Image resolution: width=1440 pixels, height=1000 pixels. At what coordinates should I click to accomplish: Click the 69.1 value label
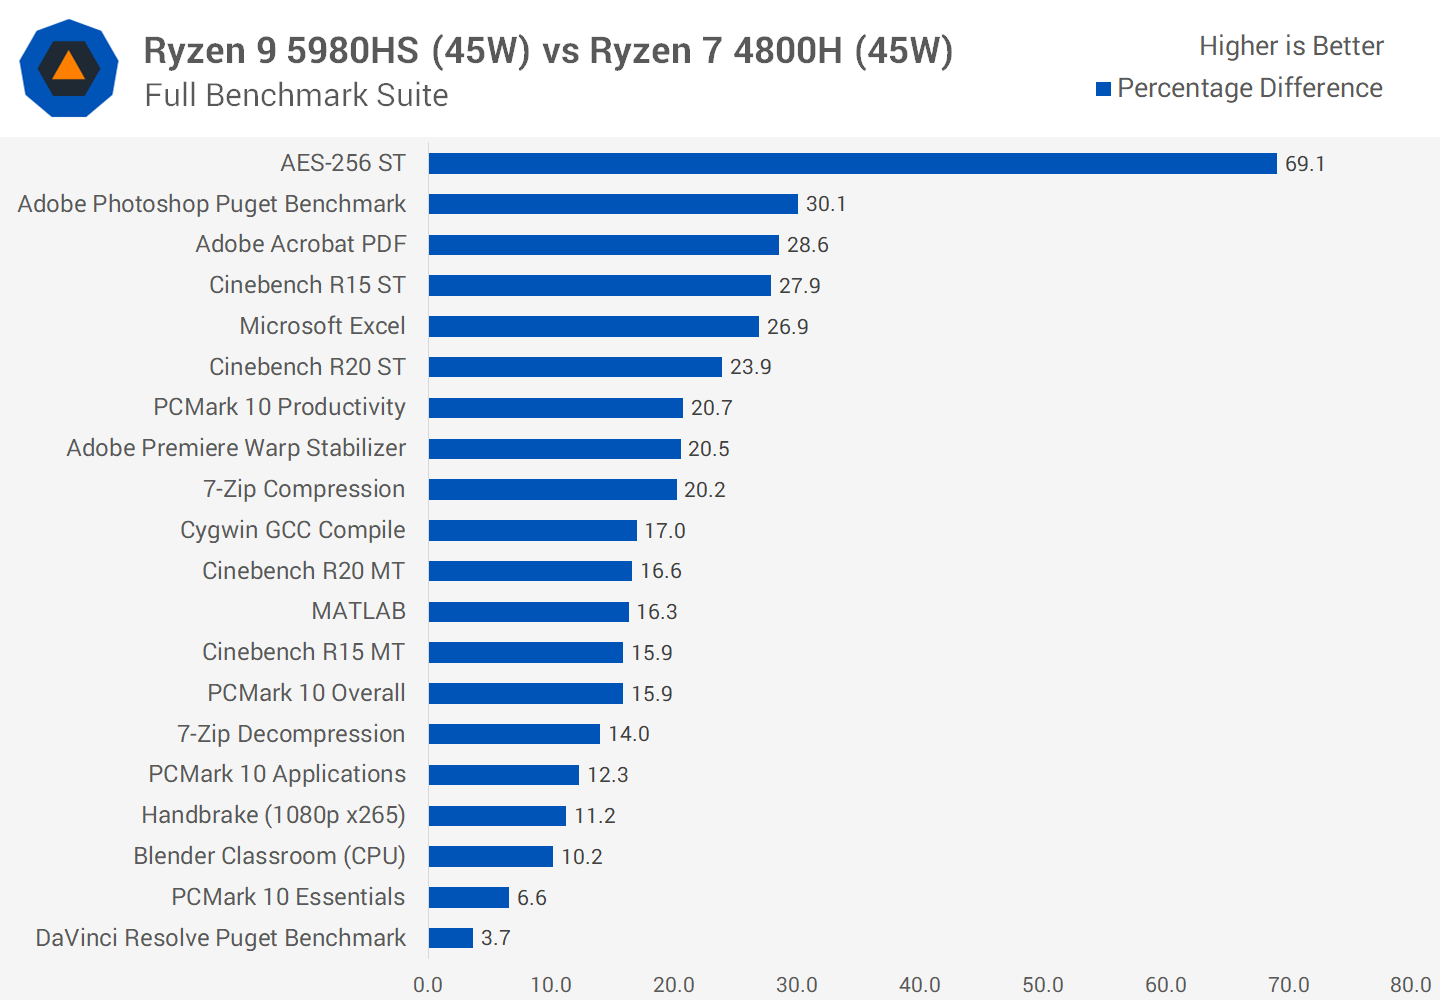(x=1305, y=164)
